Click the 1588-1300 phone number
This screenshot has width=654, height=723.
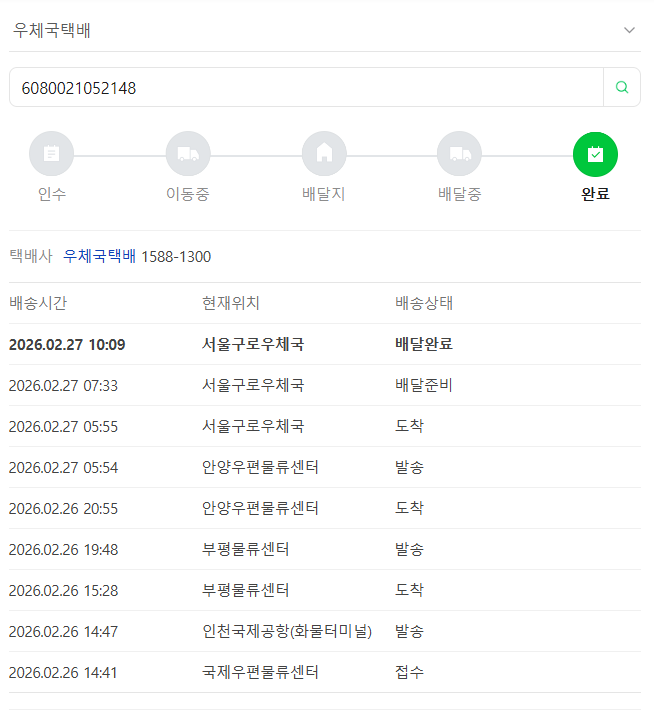[176, 256]
